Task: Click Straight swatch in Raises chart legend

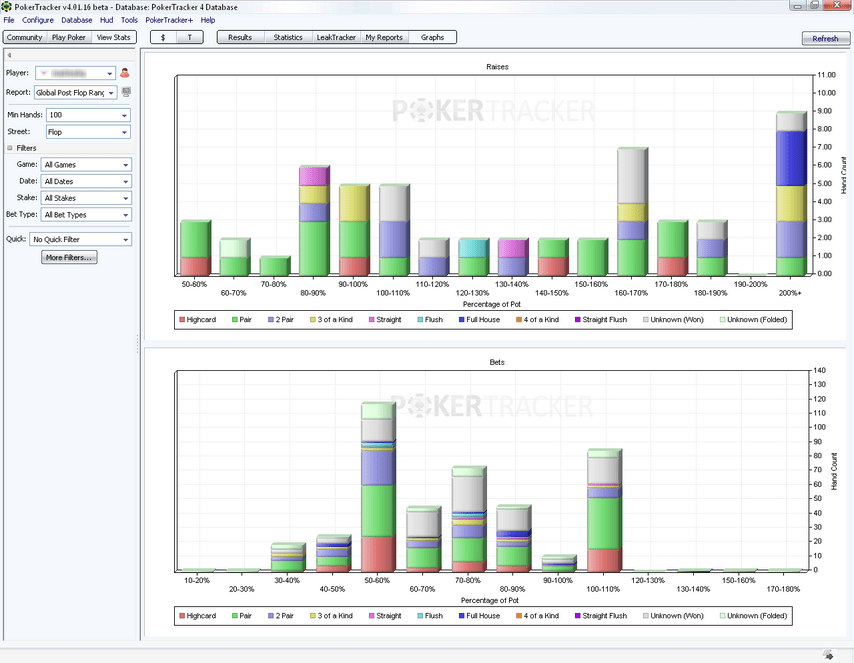Action: (371, 320)
